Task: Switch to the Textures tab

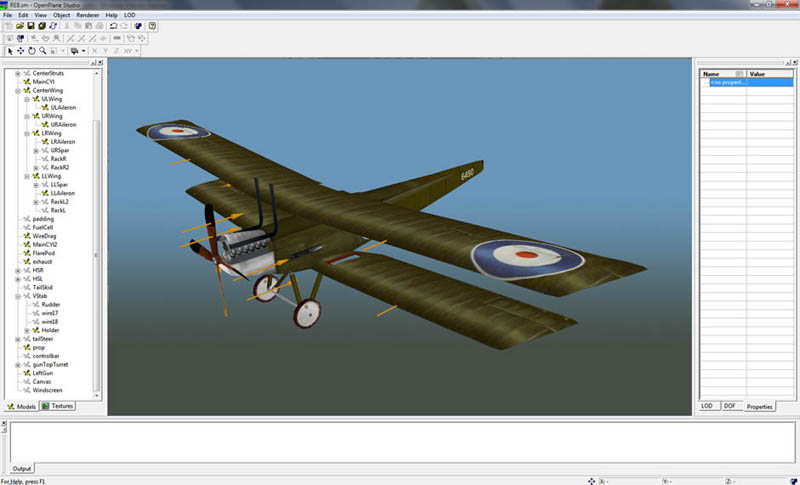Action: coord(58,406)
